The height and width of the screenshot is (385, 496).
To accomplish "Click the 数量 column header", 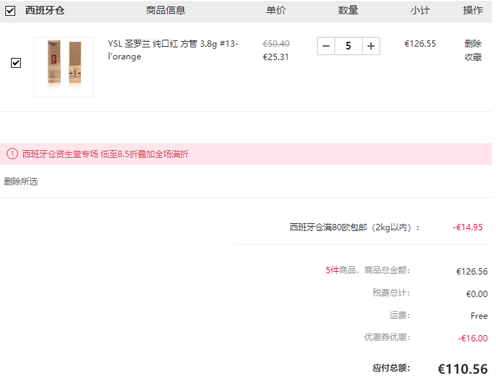I will point(348,10).
